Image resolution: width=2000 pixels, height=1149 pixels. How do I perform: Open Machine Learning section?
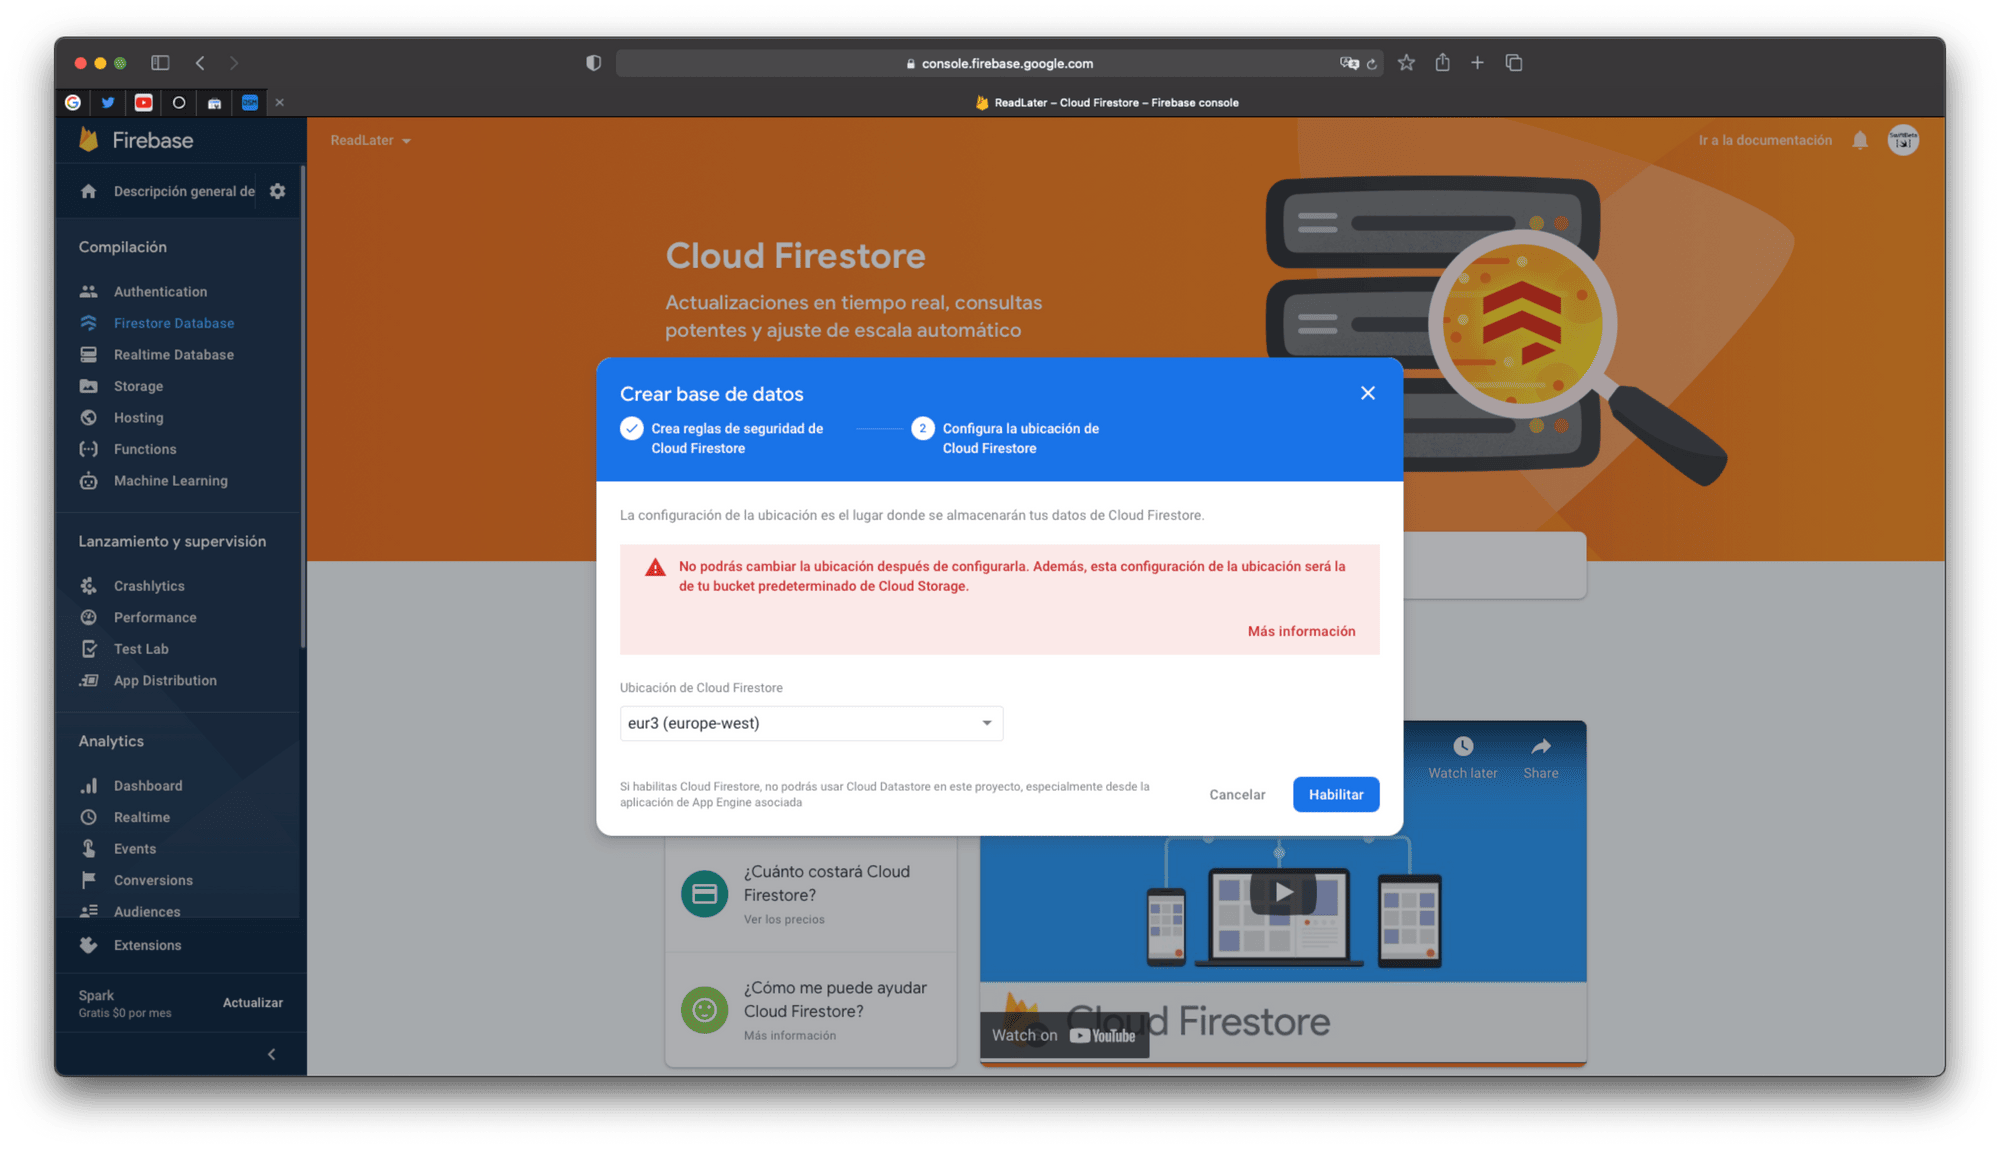tap(171, 480)
